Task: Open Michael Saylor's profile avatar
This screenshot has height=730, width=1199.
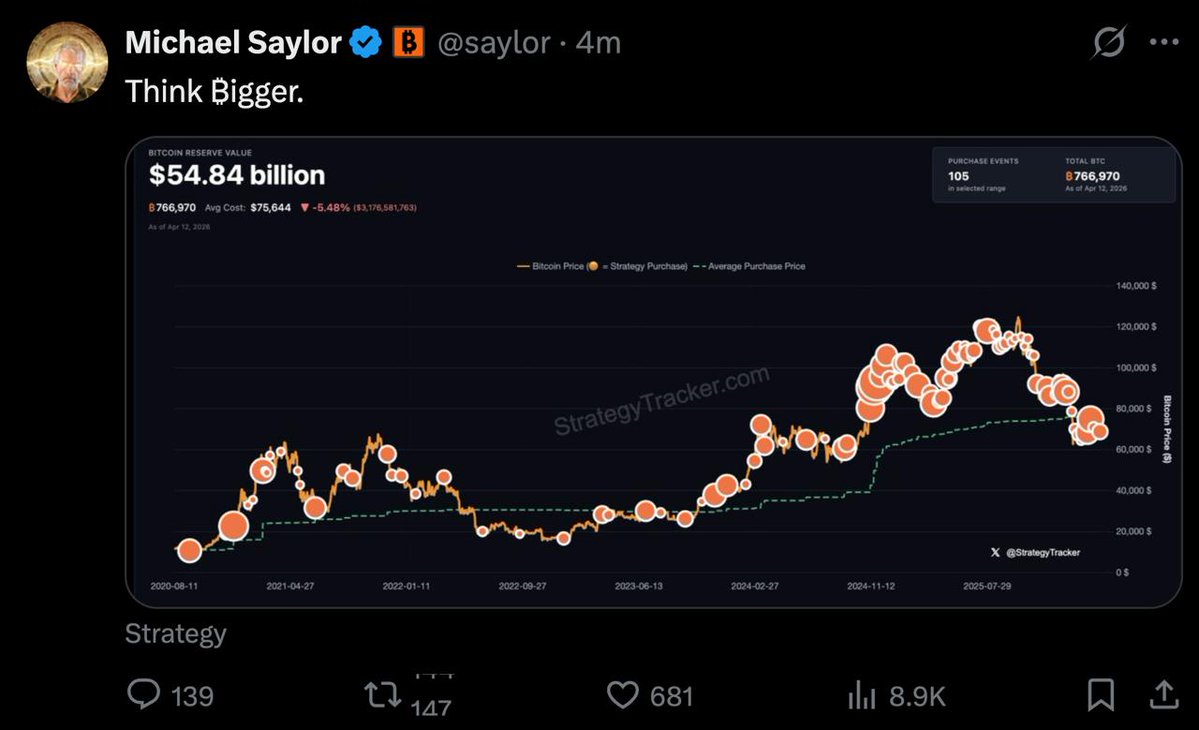Action: pos(67,62)
